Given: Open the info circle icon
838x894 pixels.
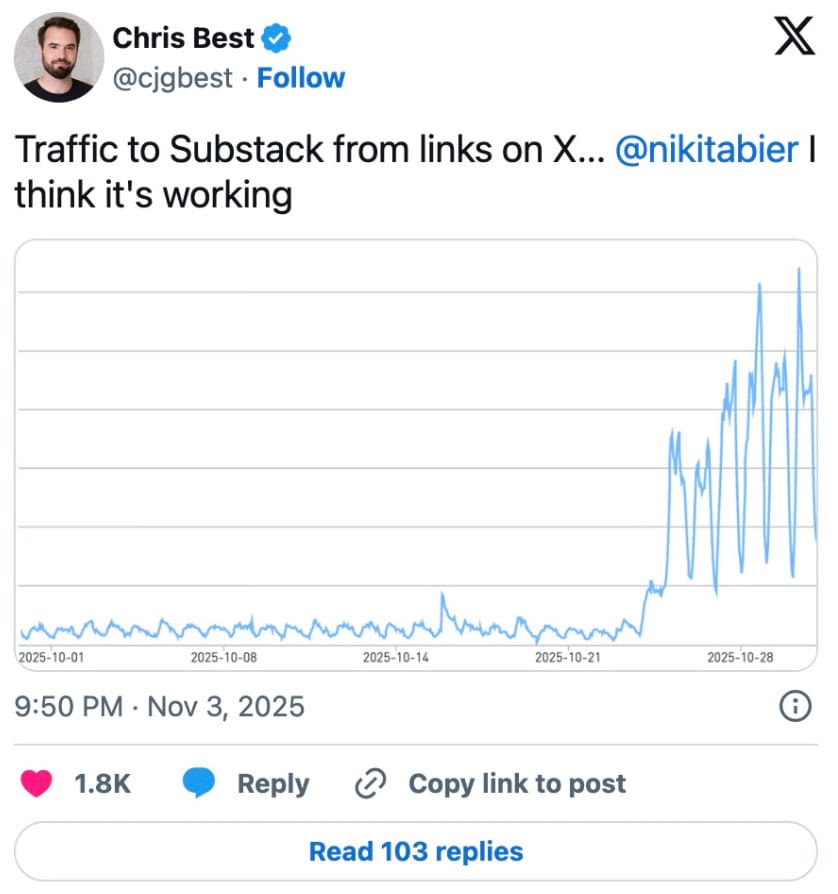Looking at the screenshot, I should pos(794,707).
